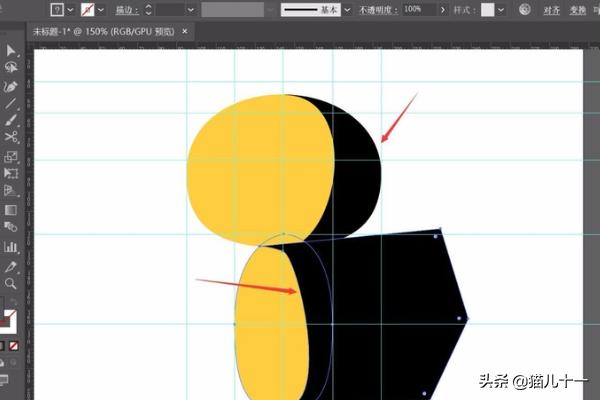Open the 对齐 align panel link

click(551, 9)
